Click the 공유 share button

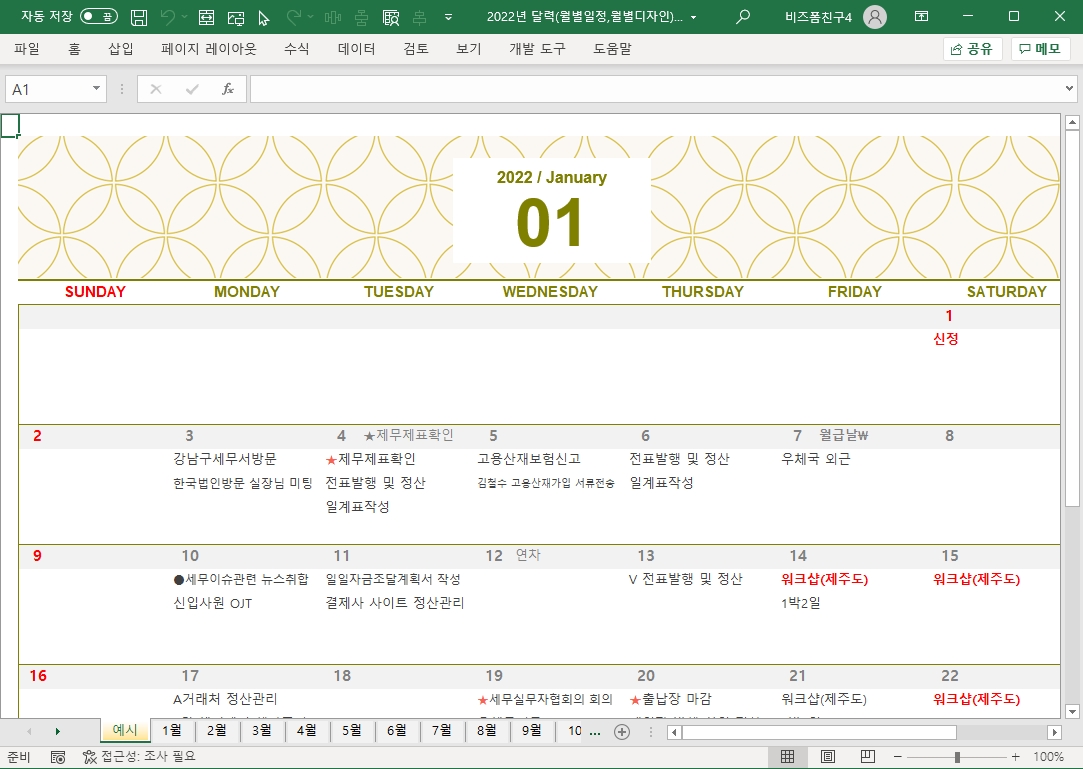tap(972, 49)
